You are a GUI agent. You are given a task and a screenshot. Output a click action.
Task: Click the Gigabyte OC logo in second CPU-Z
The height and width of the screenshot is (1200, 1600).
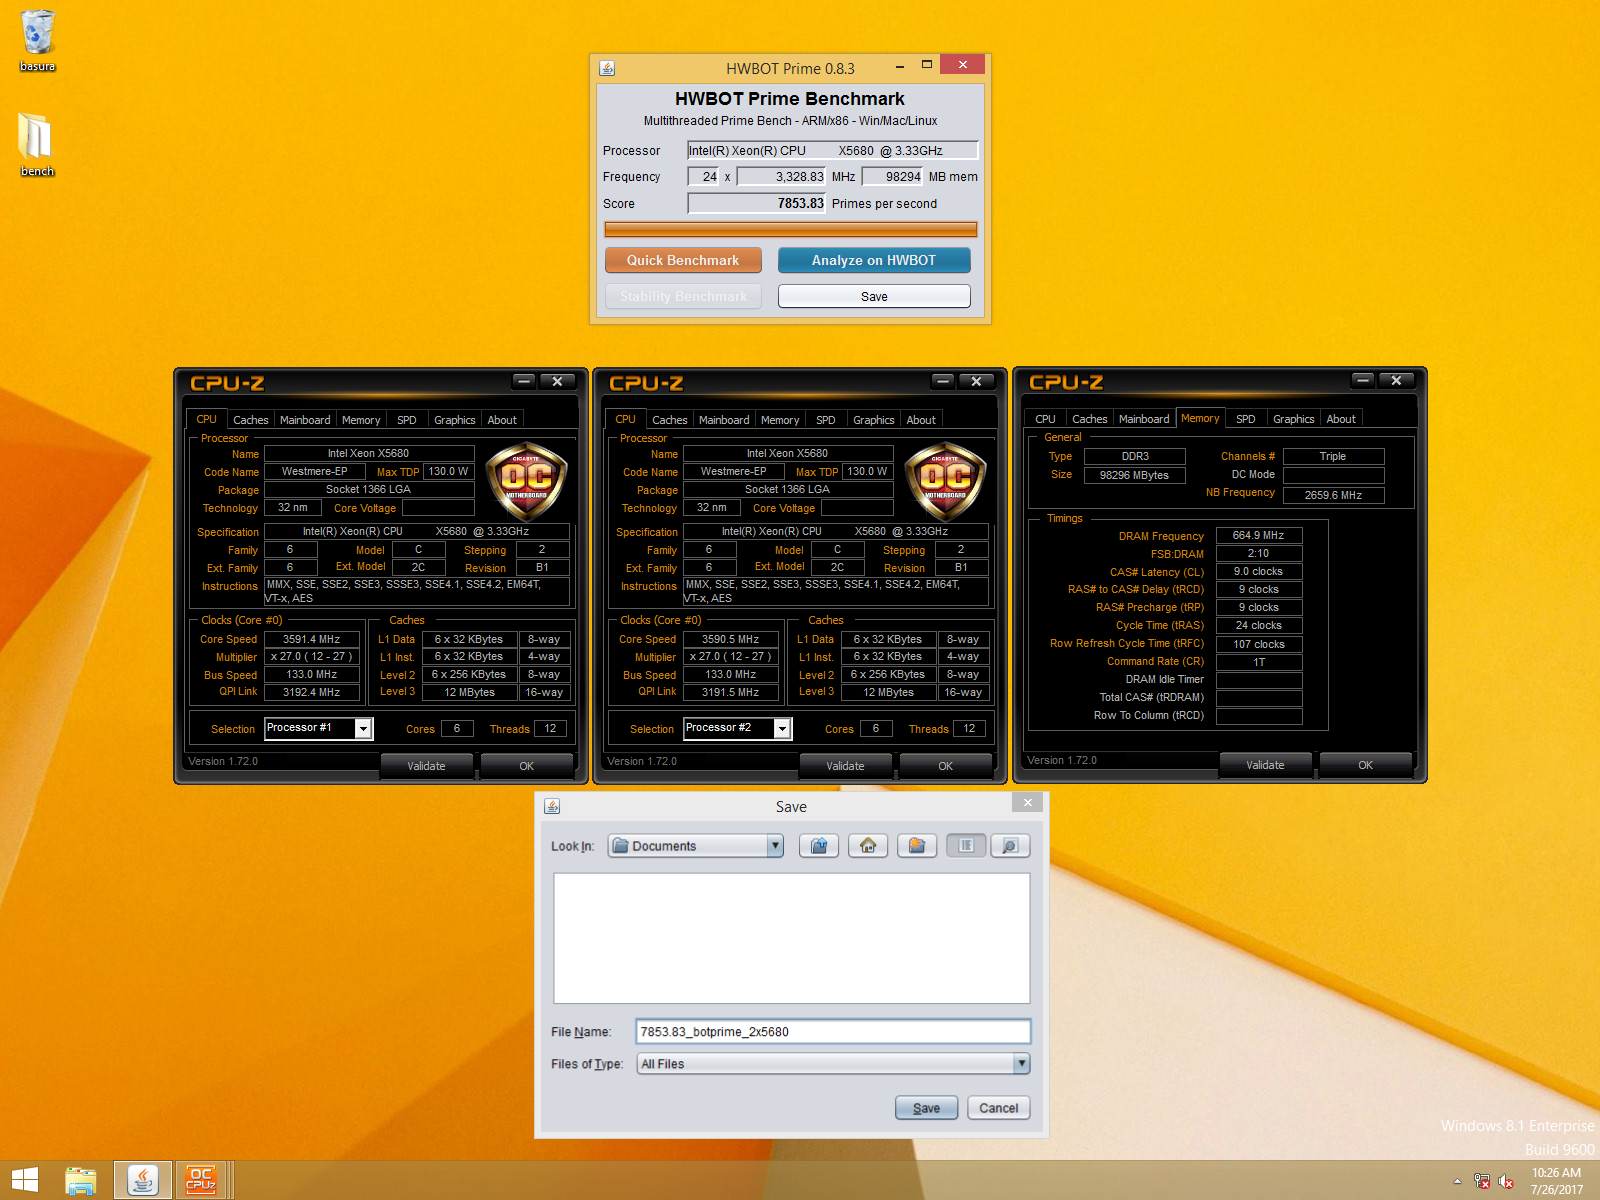point(945,482)
